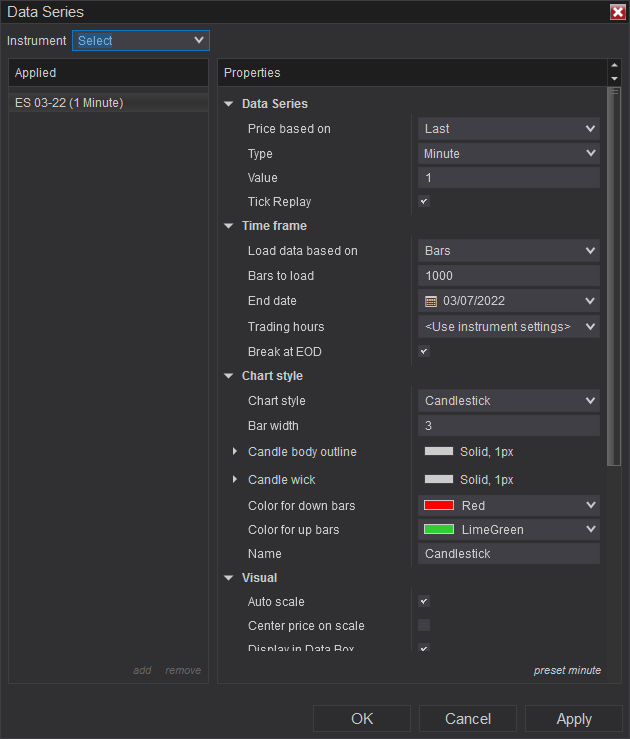Expand the Candle body outline settings

(x=235, y=452)
